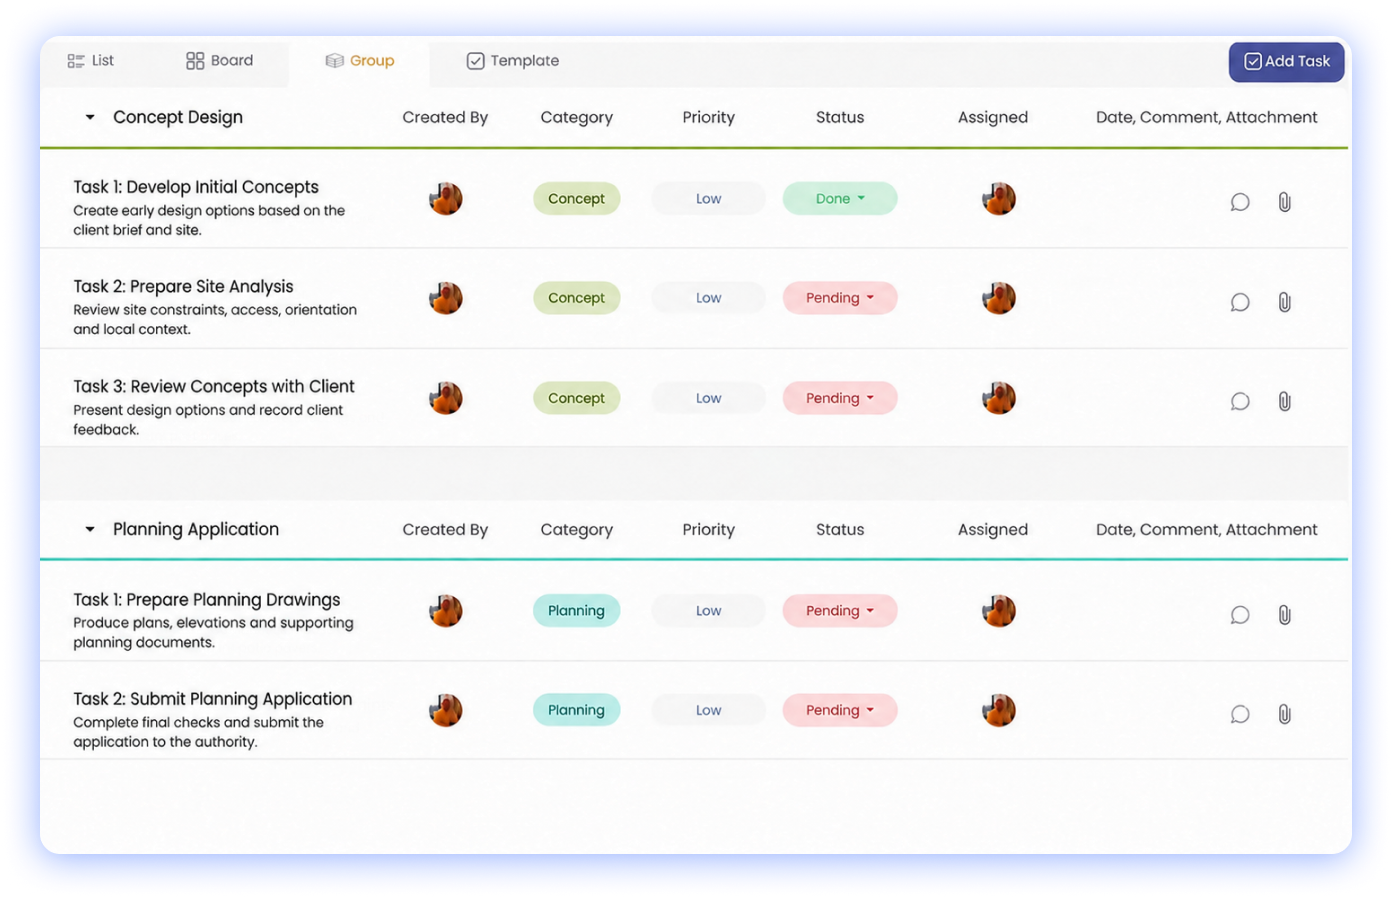Click Status column header in Planning Application group
Viewport: 1392px width, 898px height.
[x=840, y=530]
